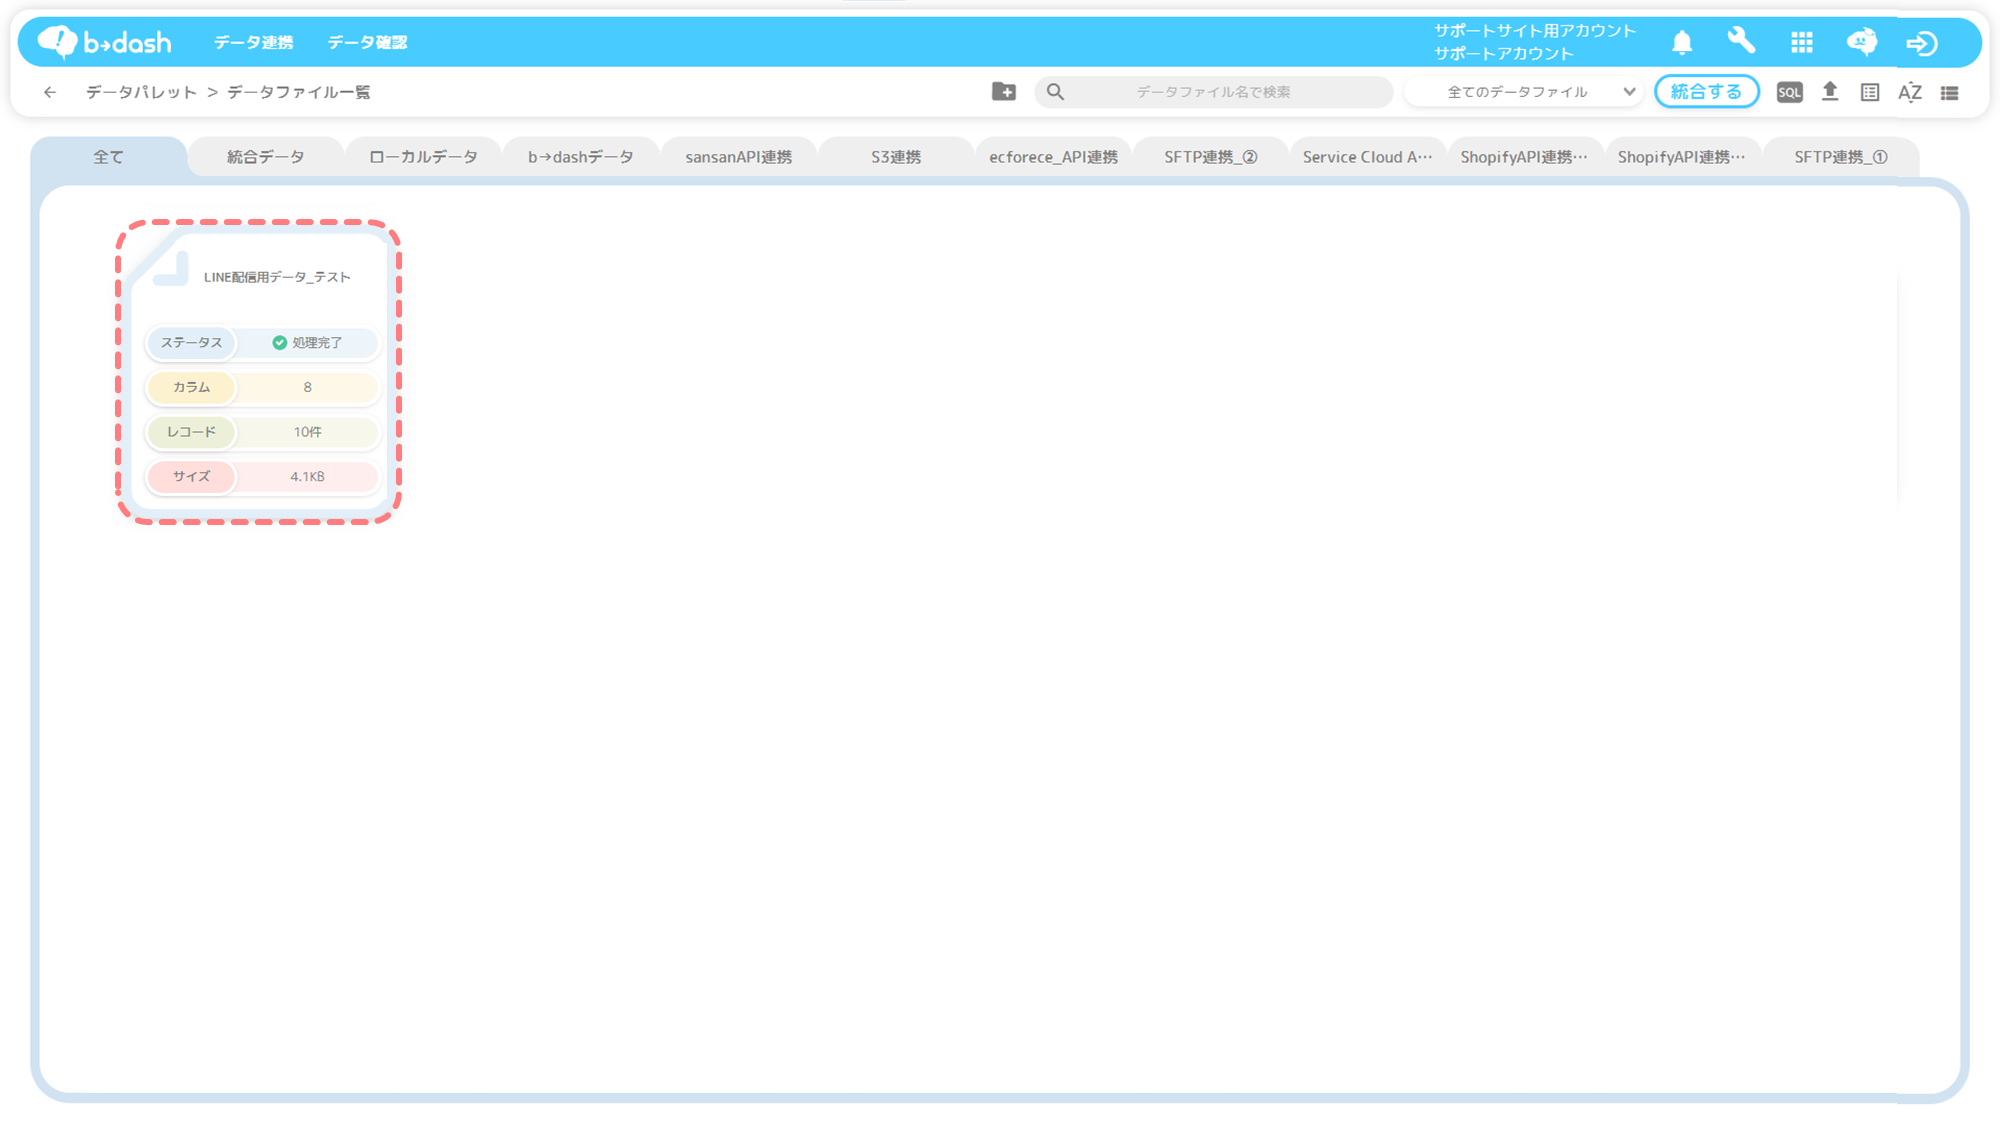Click the upload file icon
Screen dimensions: 2000x1125
[x=1830, y=92]
